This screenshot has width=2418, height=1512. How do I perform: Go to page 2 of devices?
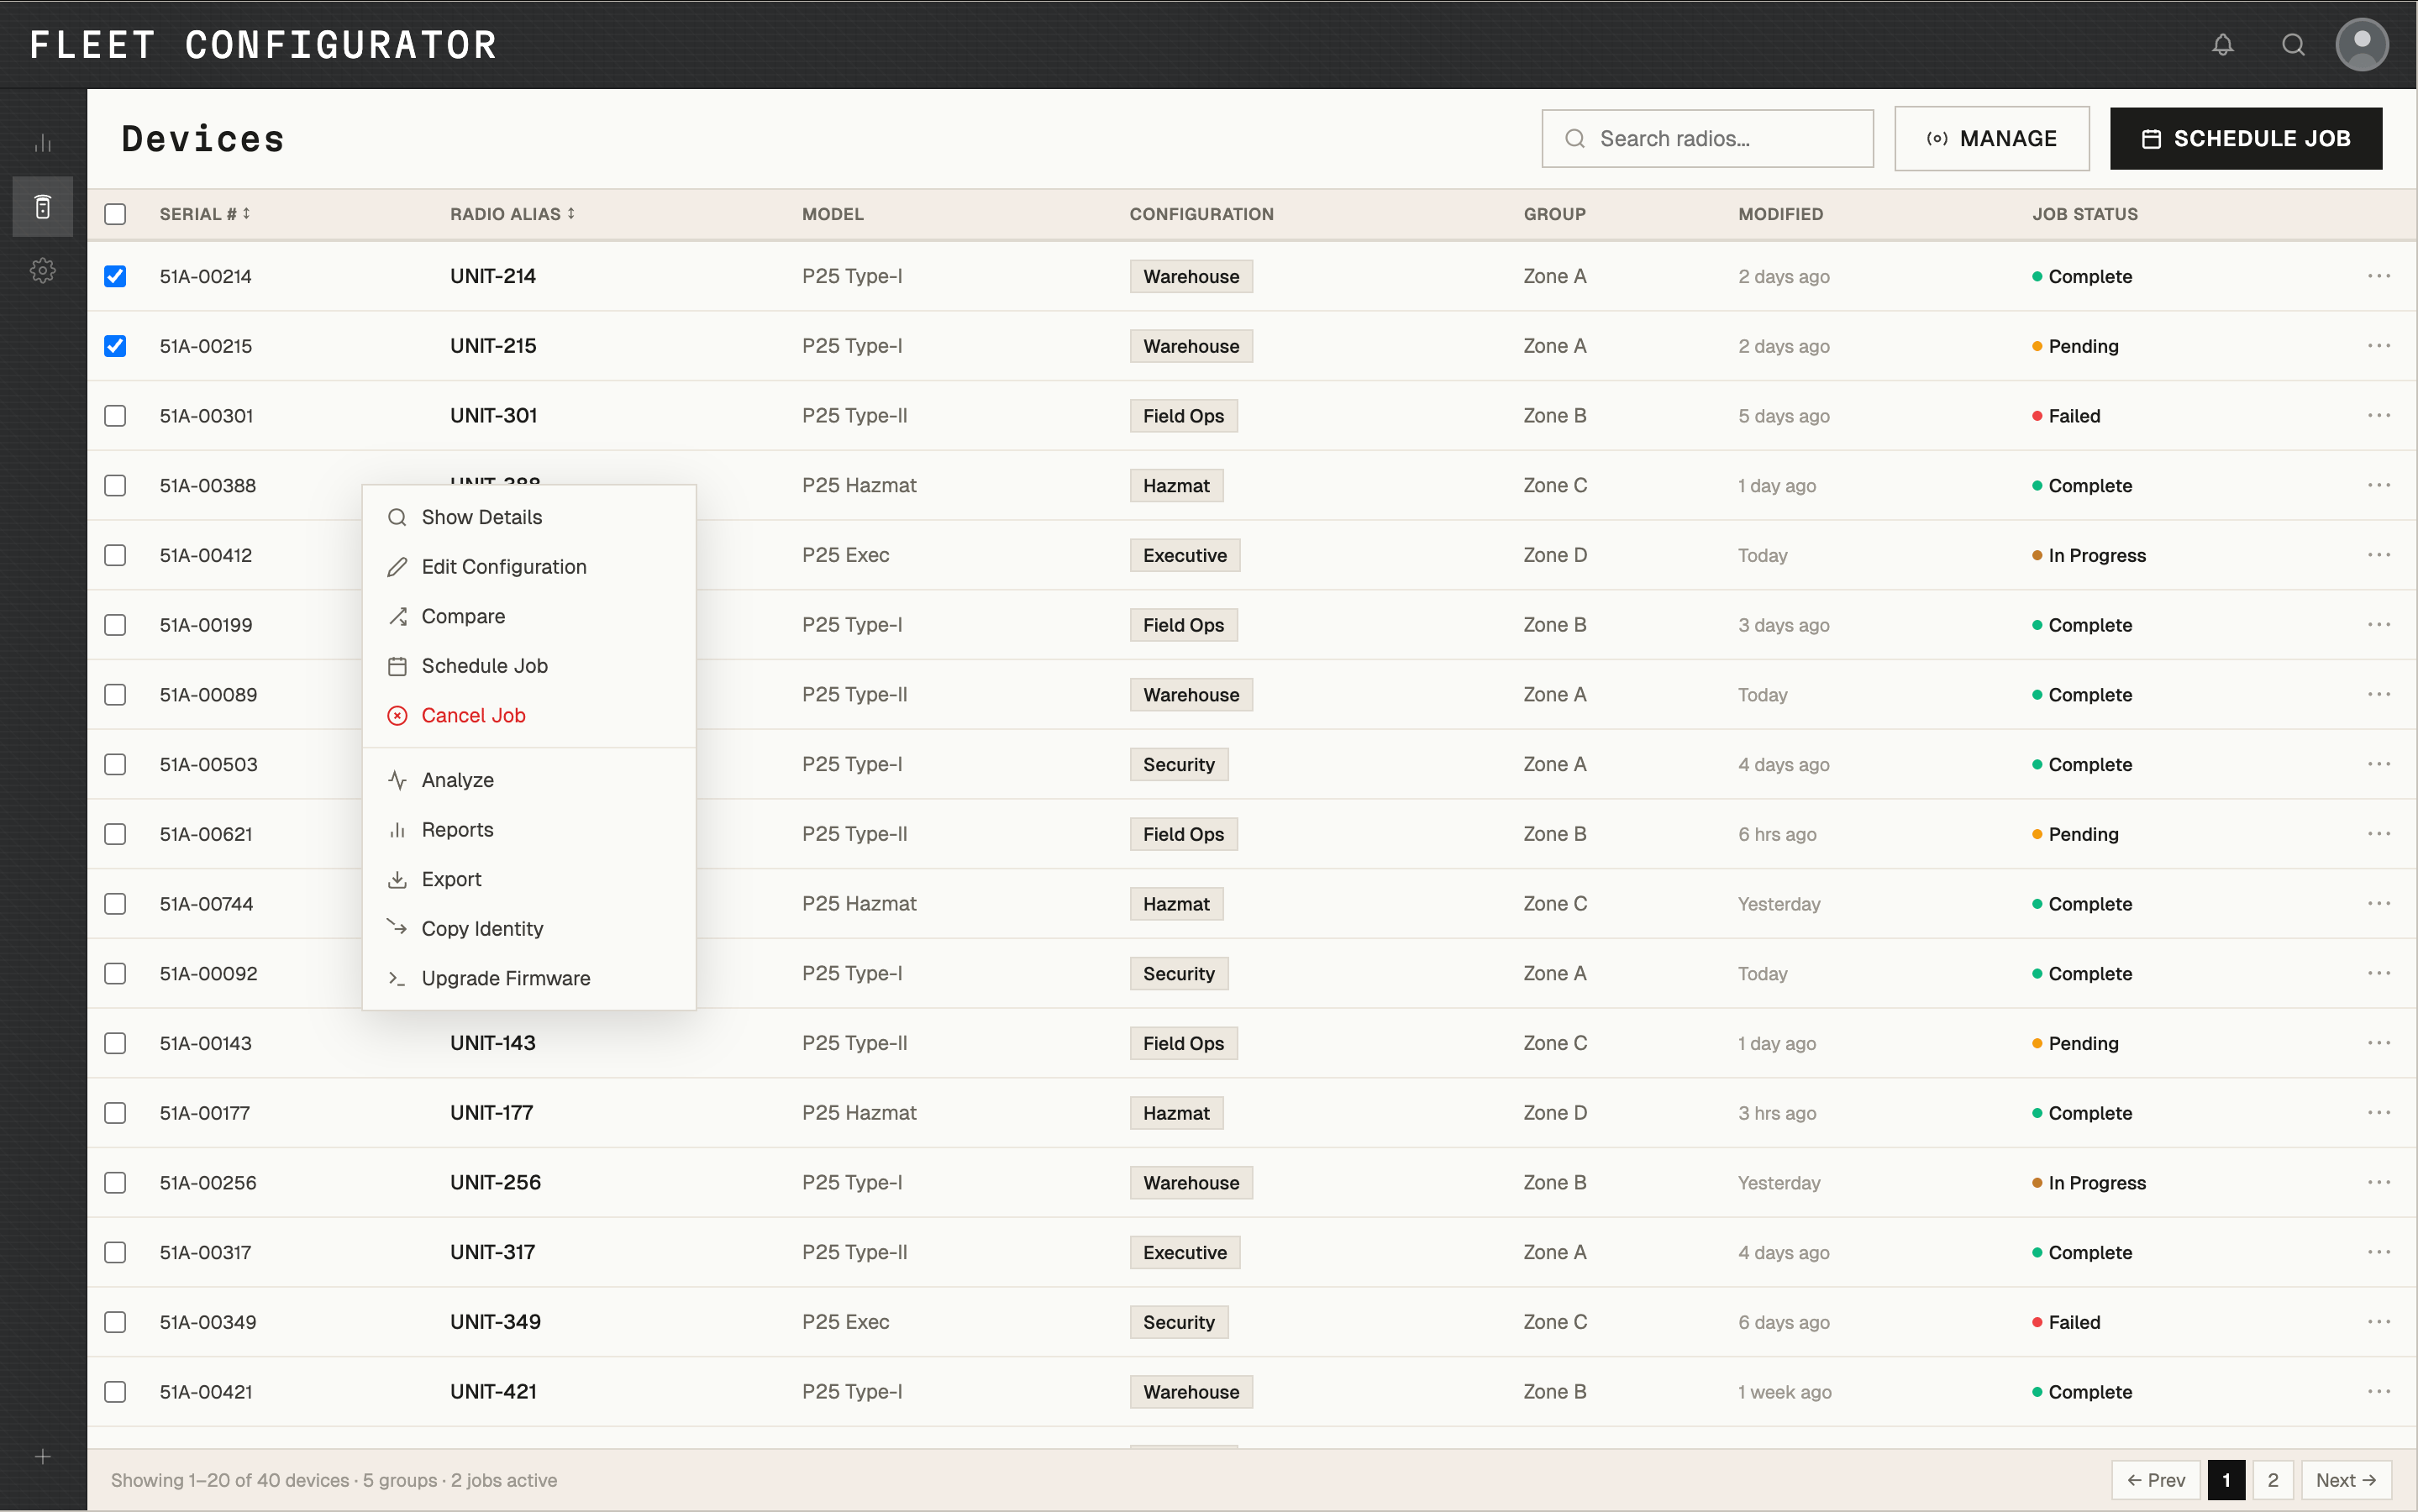[2272, 1479]
